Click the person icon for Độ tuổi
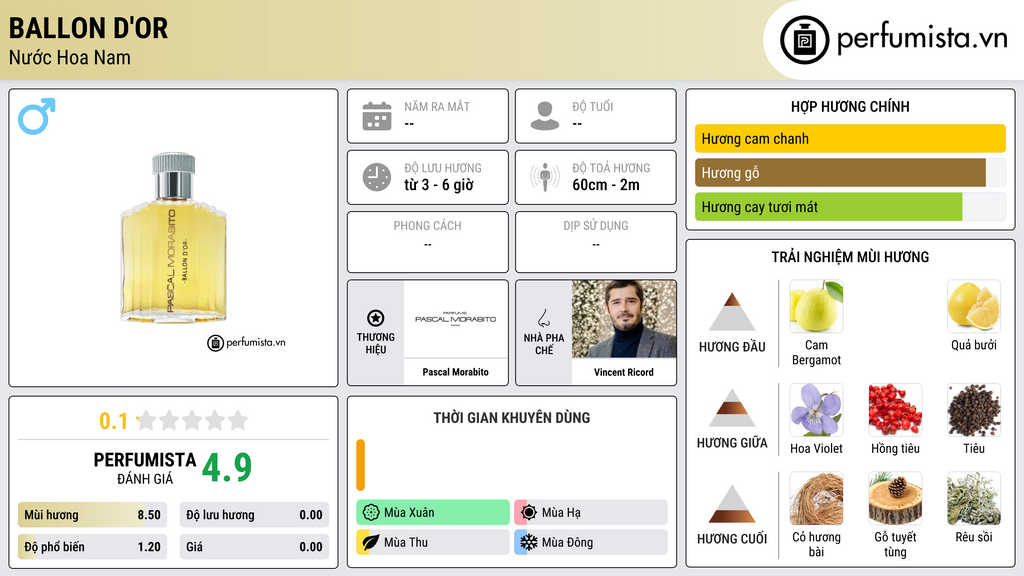The width and height of the screenshot is (1024, 576). click(545, 116)
